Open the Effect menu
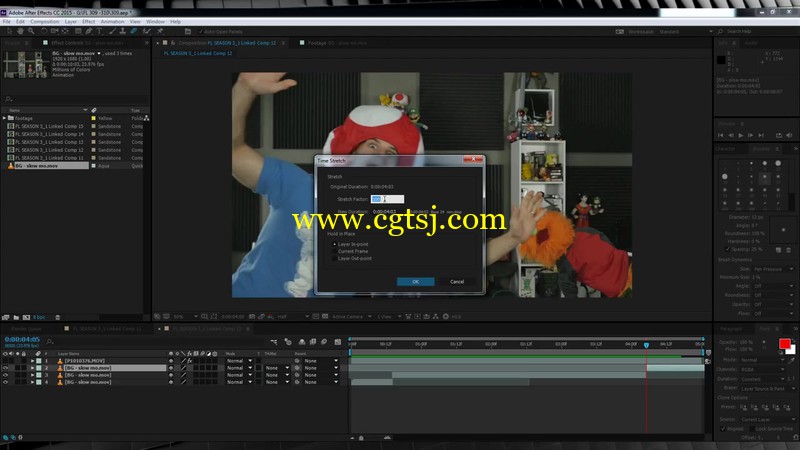 tap(88, 22)
